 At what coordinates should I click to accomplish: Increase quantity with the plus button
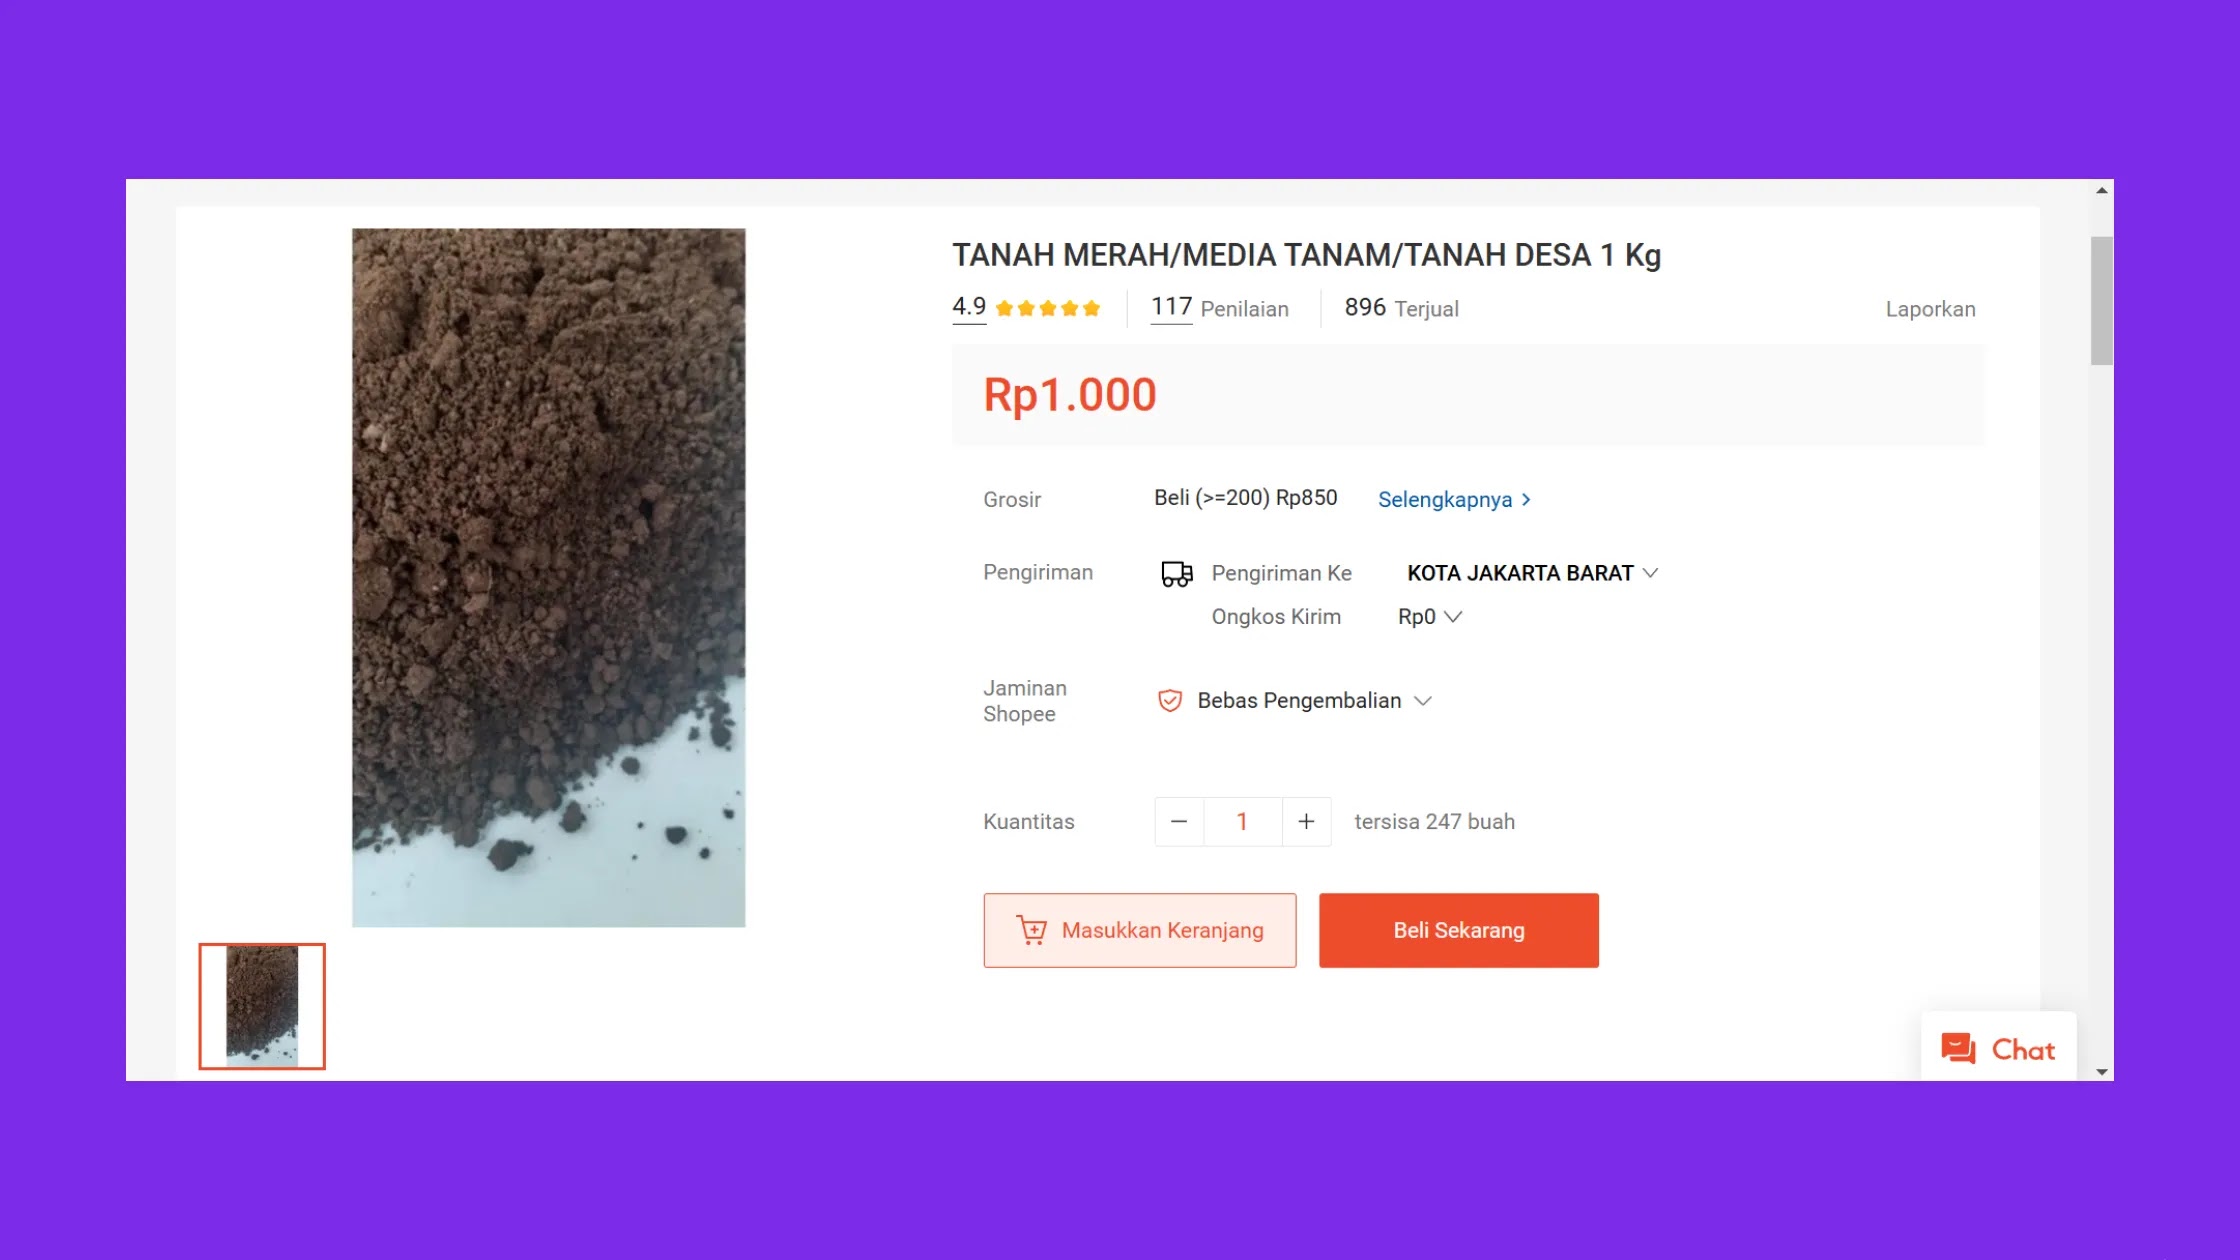1306,821
